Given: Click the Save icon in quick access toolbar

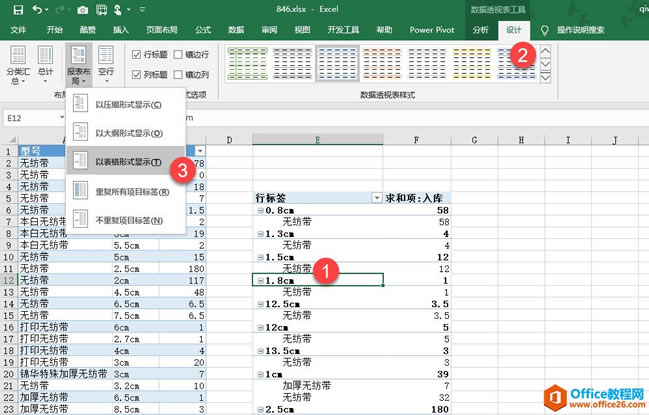Looking at the screenshot, I should tap(18, 10).
